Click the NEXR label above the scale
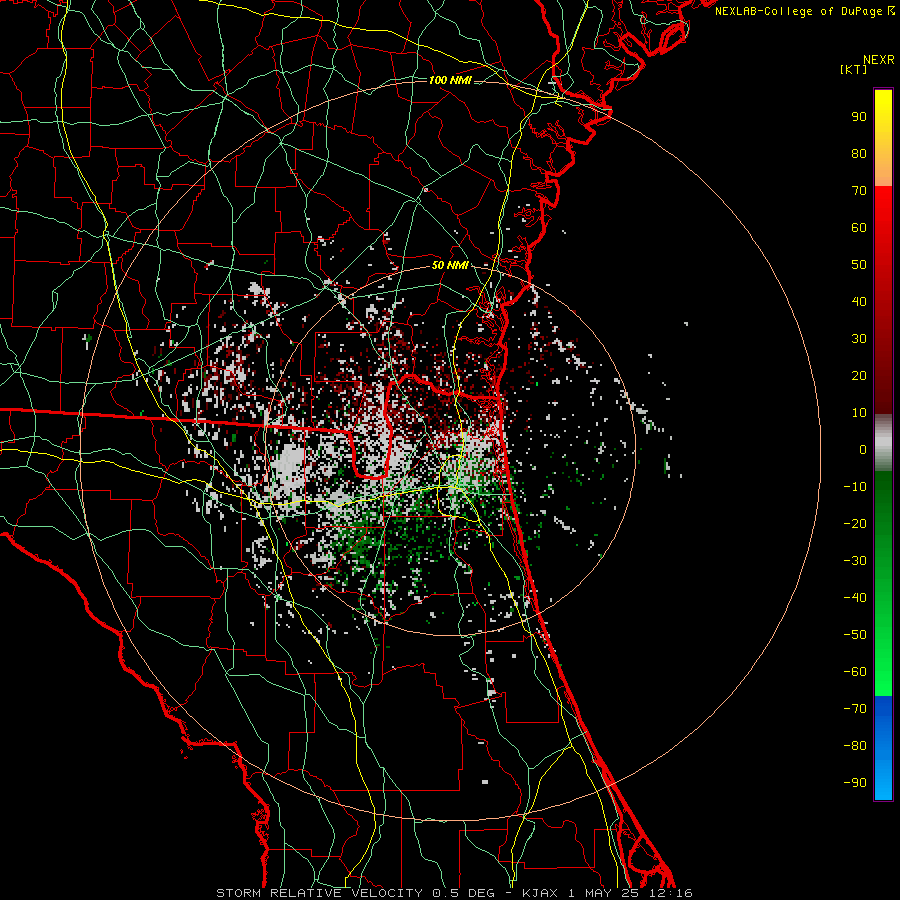Image resolution: width=900 pixels, height=900 pixels. (x=879, y=60)
